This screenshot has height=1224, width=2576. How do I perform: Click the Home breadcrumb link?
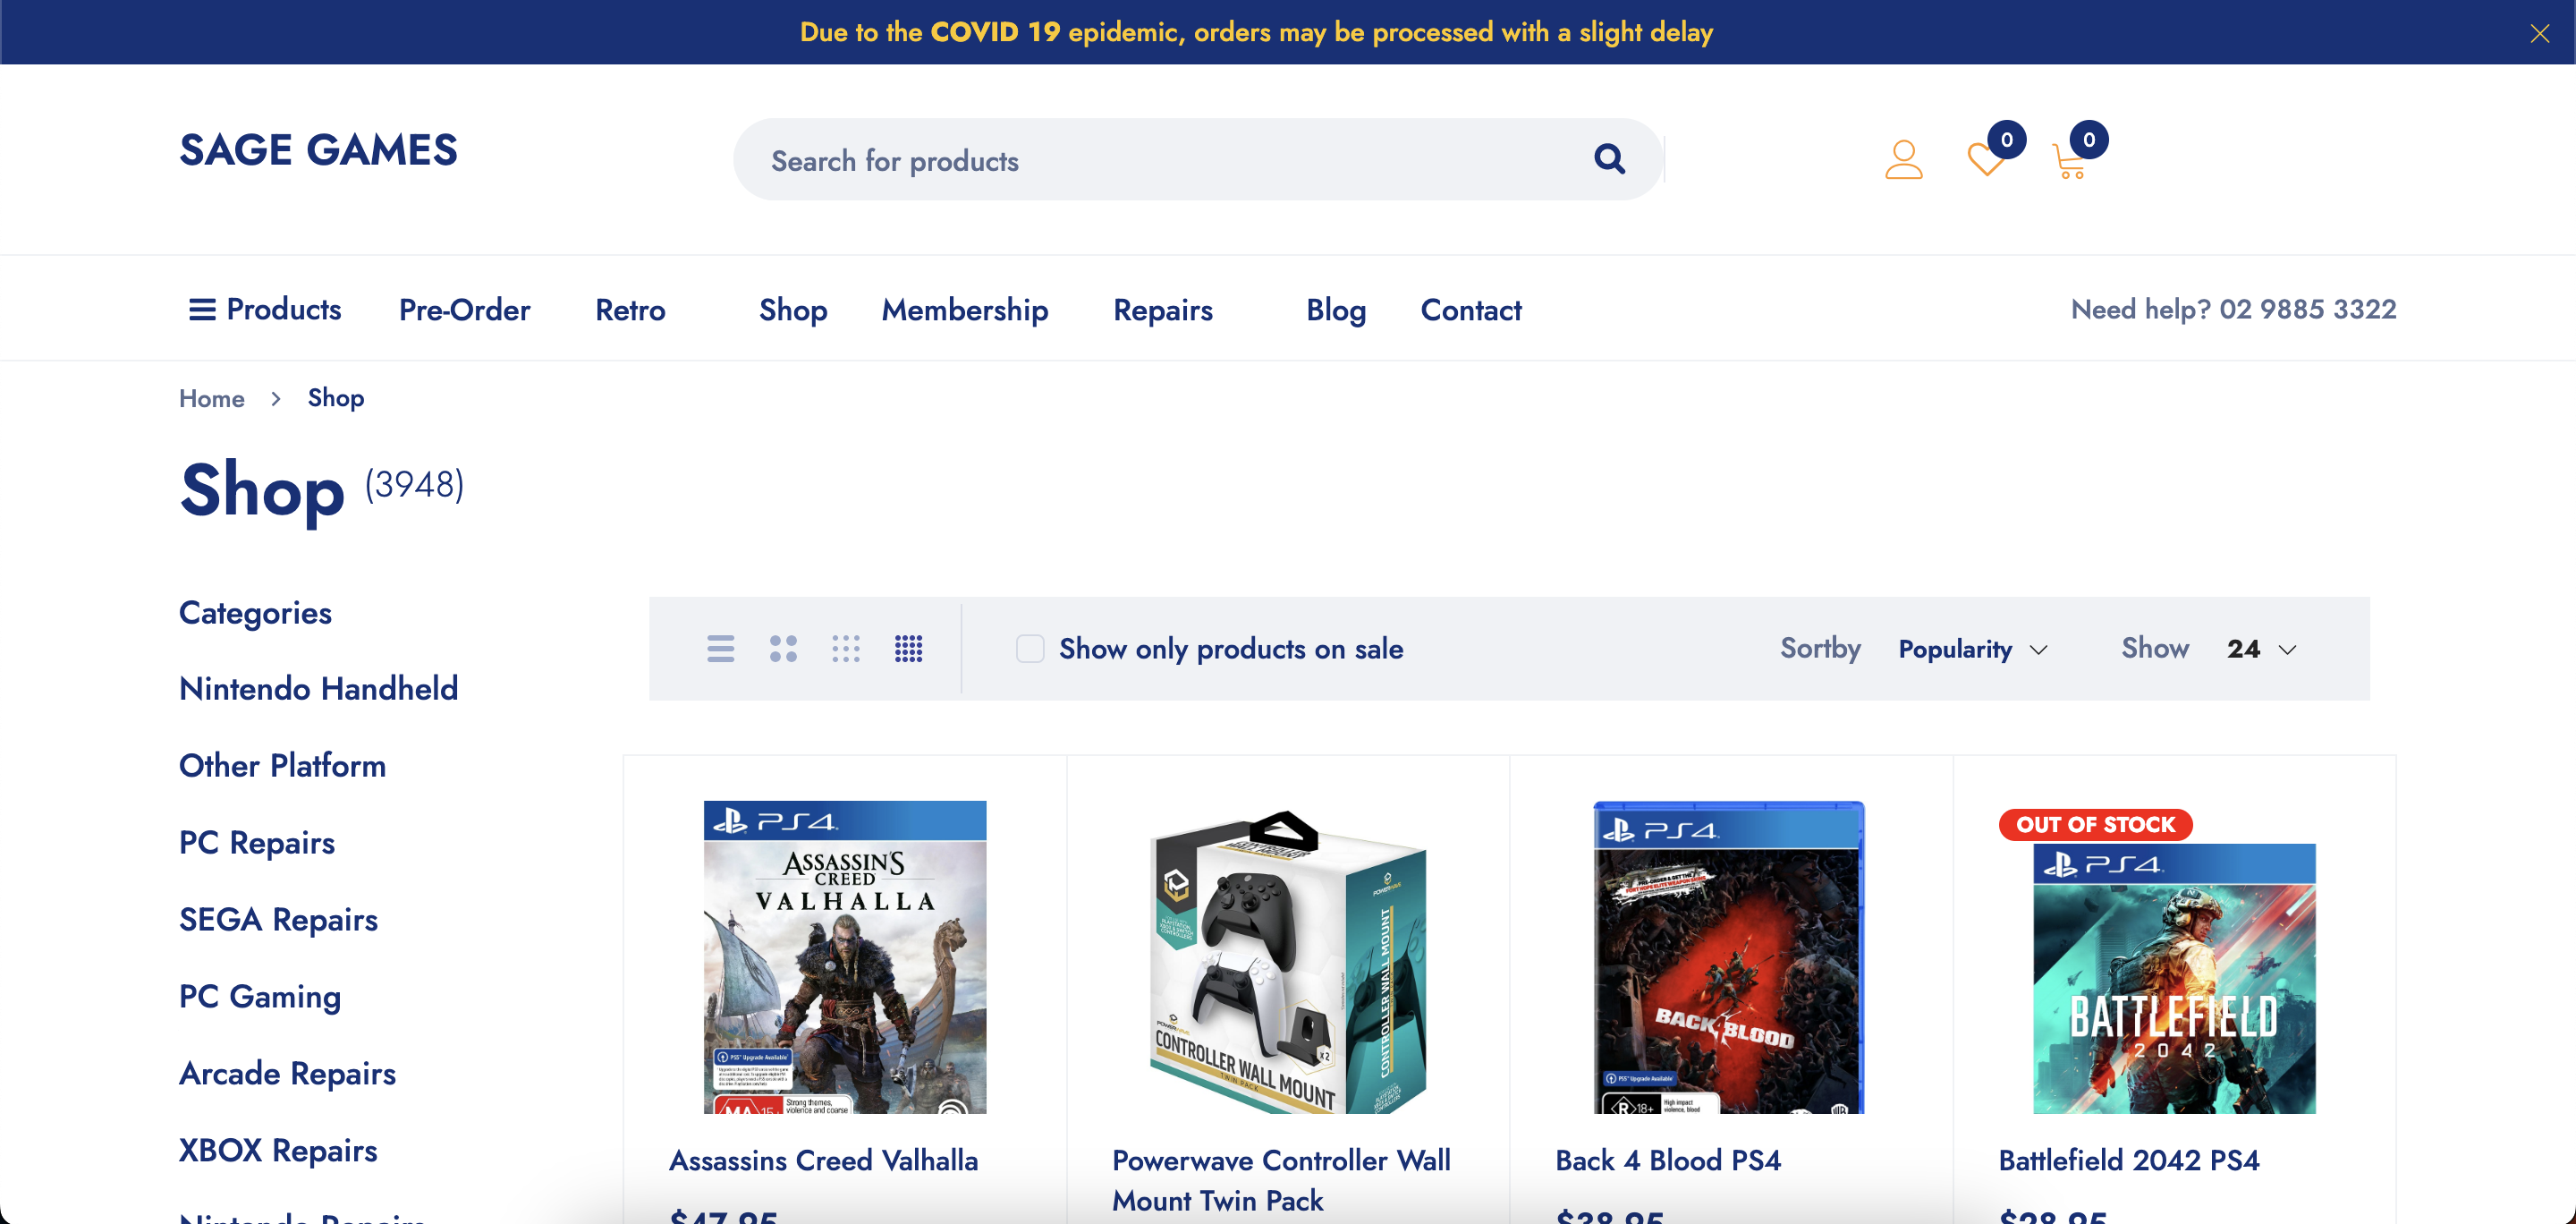tap(211, 398)
